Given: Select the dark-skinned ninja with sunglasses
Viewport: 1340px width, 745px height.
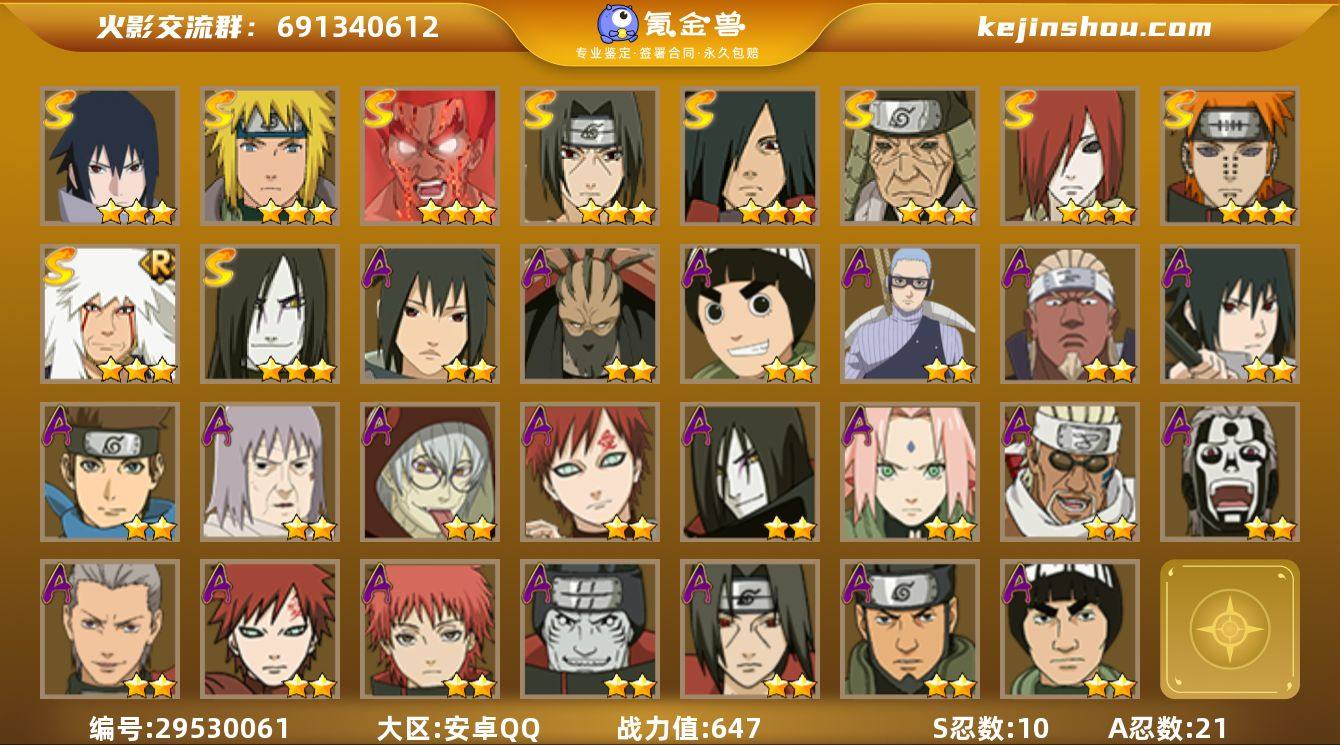Looking at the screenshot, I should [1070, 472].
